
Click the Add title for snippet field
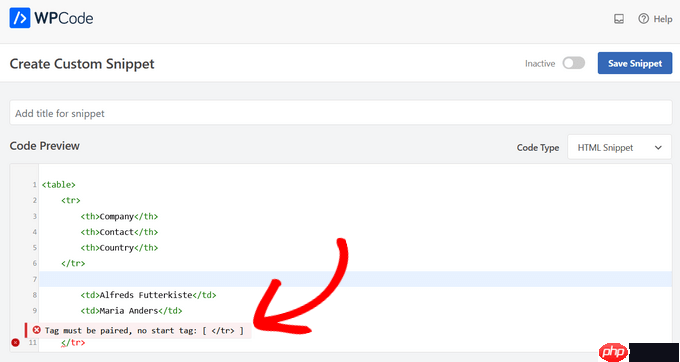pos(341,113)
